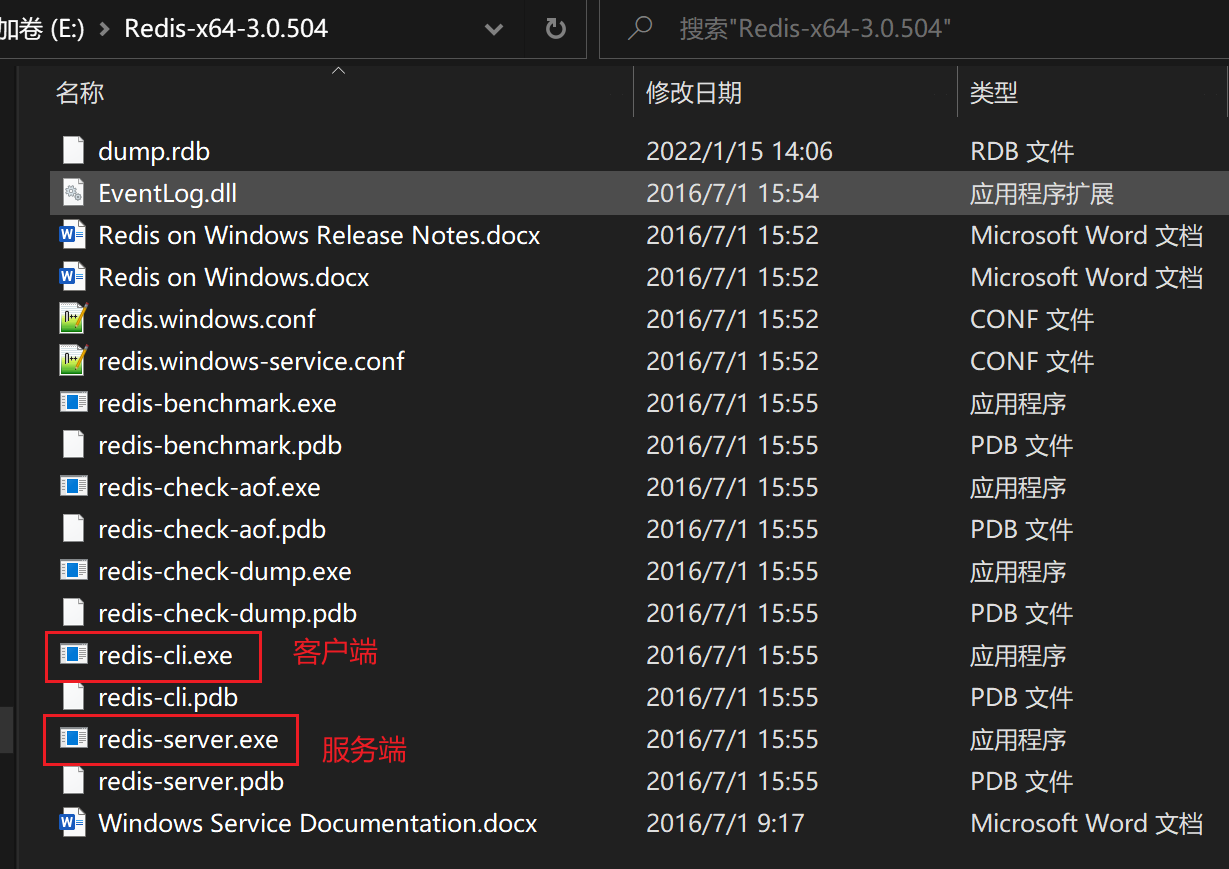Click the Word icon of Redis on Windows.docx
Viewport: 1229px width, 869px height.
click(x=73, y=277)
